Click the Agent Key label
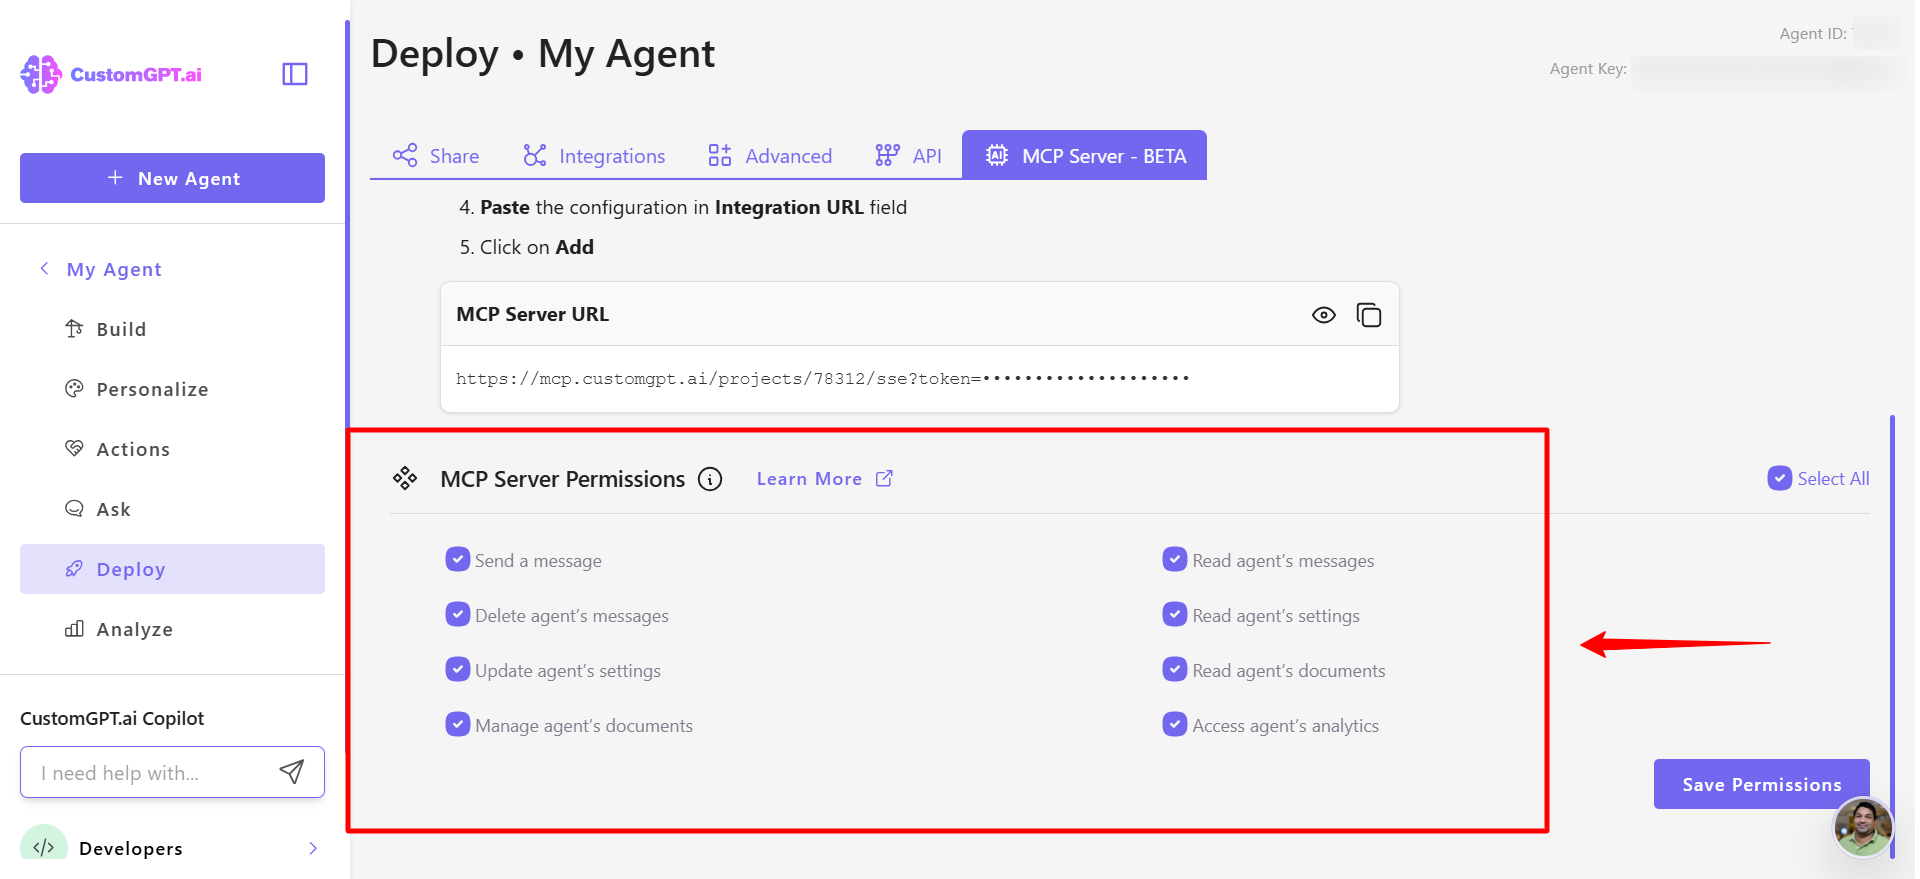The image size is (1920, 879). pyautogui.click(x=1588, y=69)
